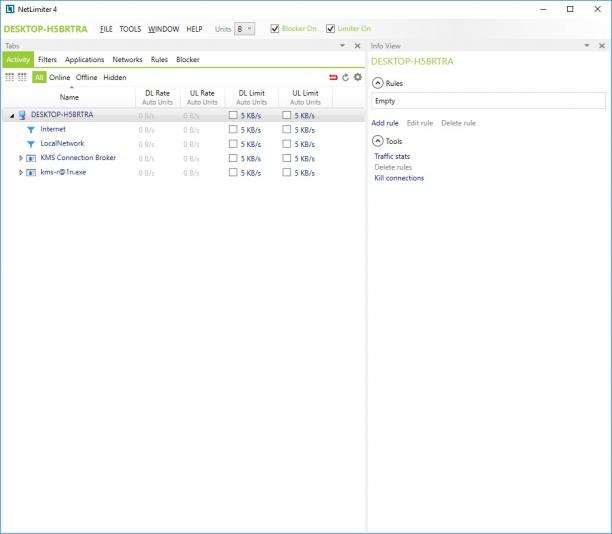
Task: Expand the KMS Connection Broker node
Action: click(x=21, y=158)
